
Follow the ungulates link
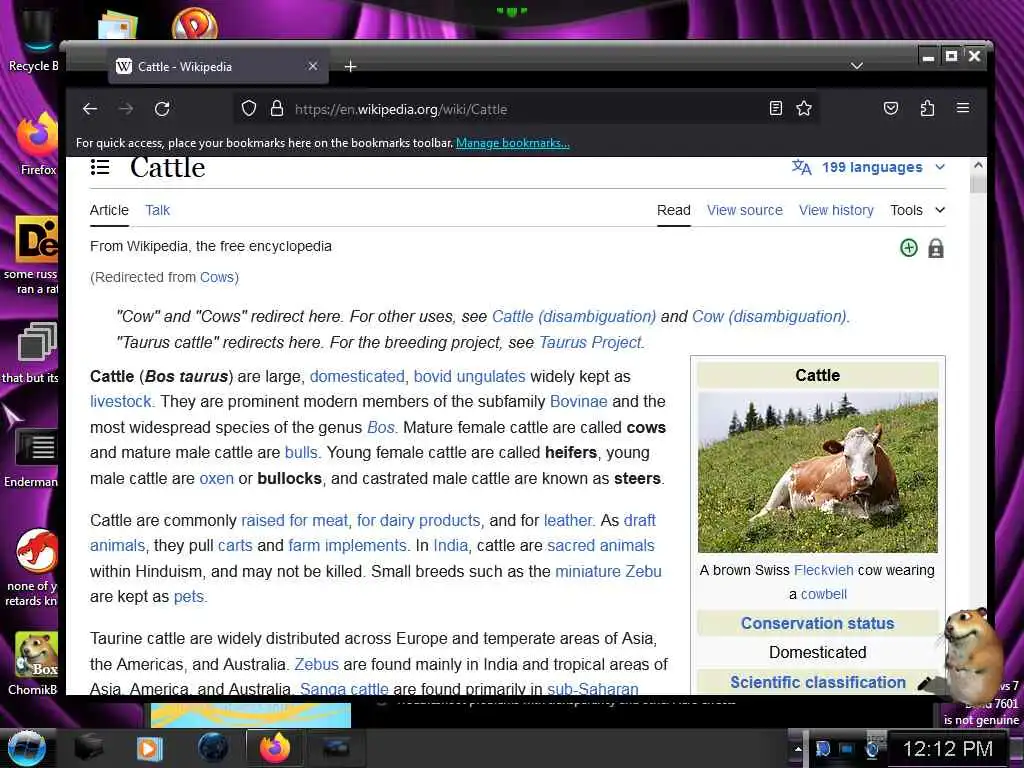[x=491, y=377]
